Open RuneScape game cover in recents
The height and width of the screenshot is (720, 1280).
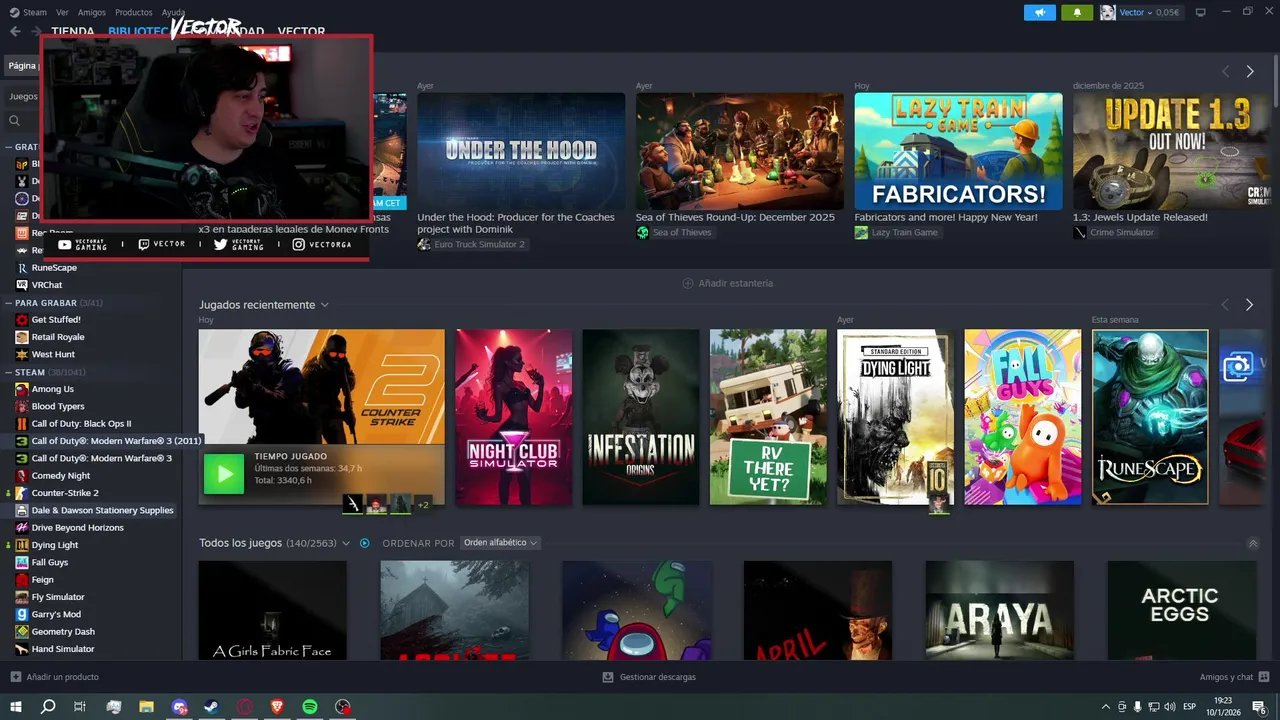(1150, 417)
